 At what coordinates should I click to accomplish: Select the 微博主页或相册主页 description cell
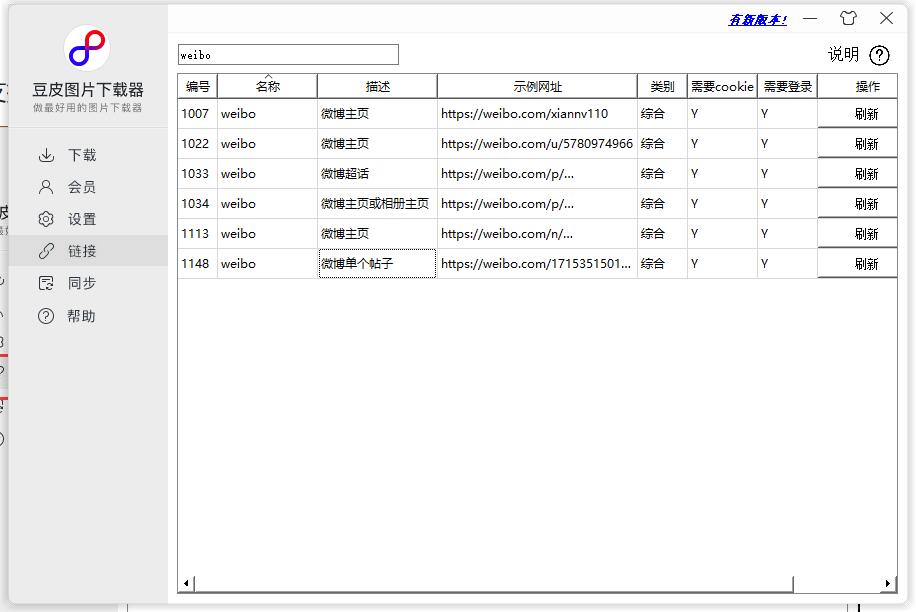pyautogui.click(x=377, y=204)
